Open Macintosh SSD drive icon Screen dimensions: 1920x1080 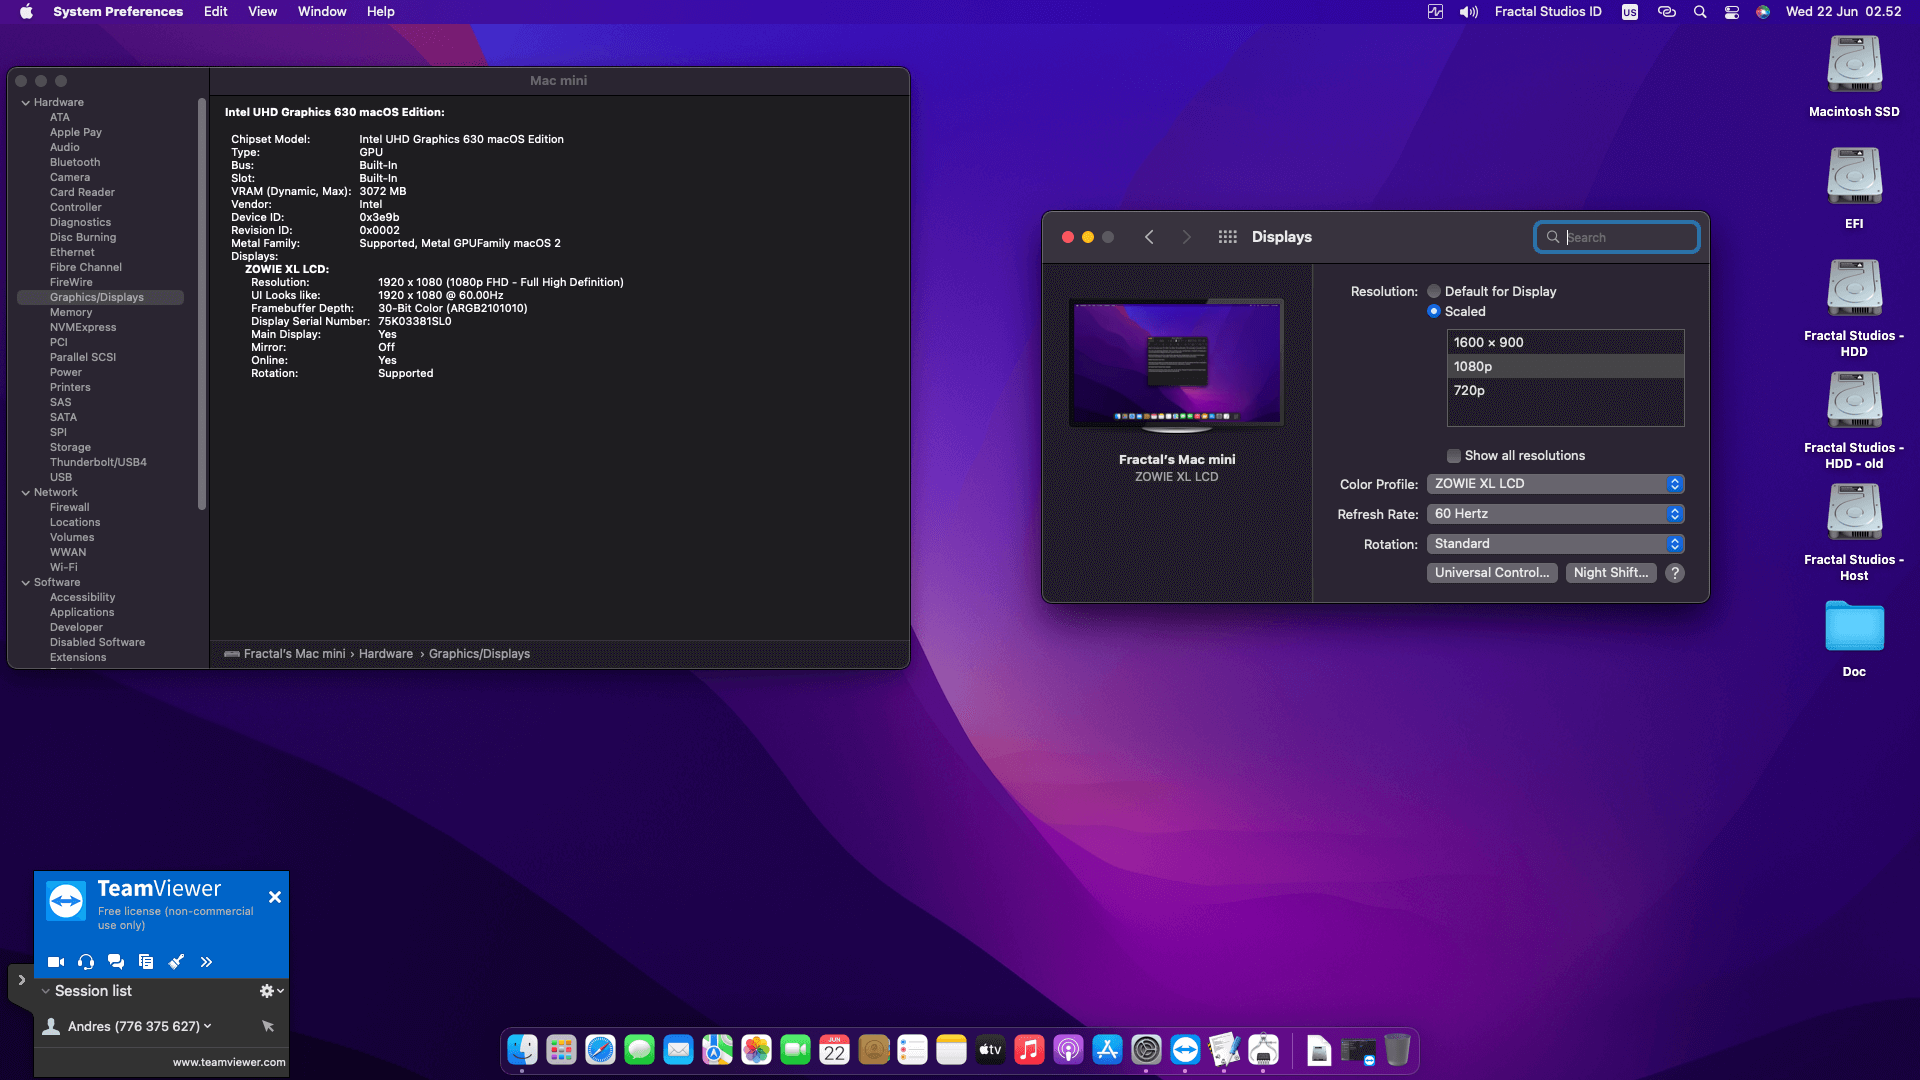pos(1854,64)
